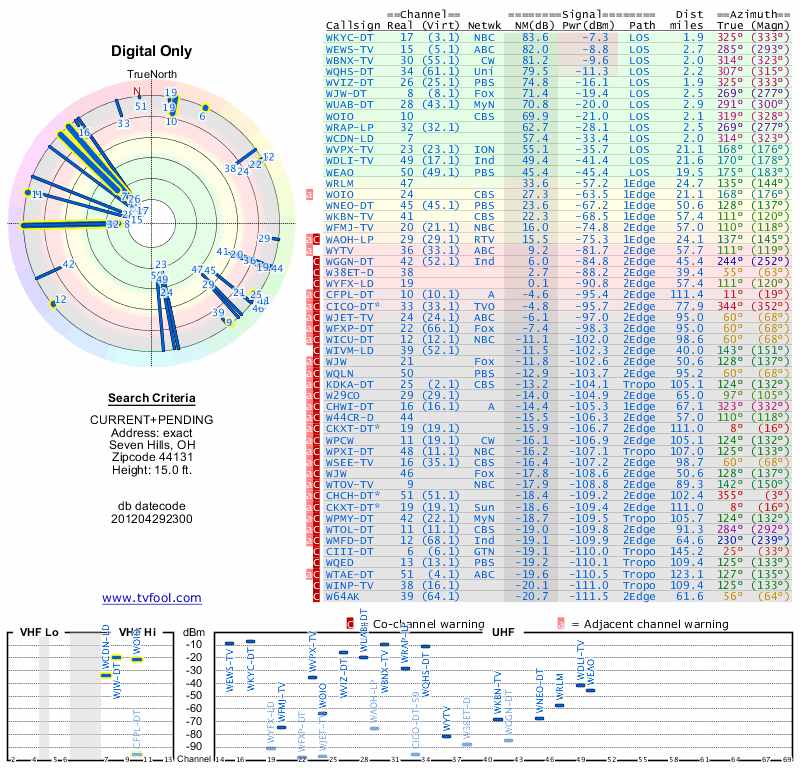Select WTOL-DT callsign in the table
The height and width of the screenshot is (768, 800).
(x=349, y=530)
